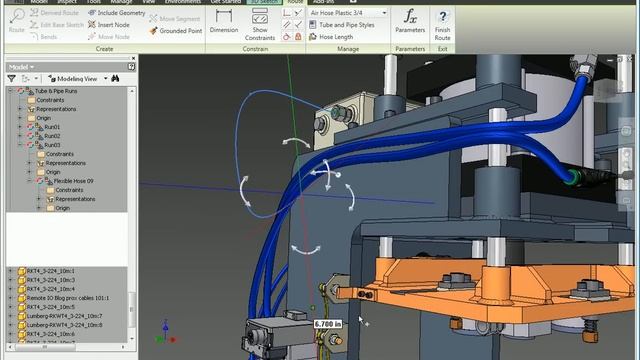Click the Hose Length command

coord(331,37)
